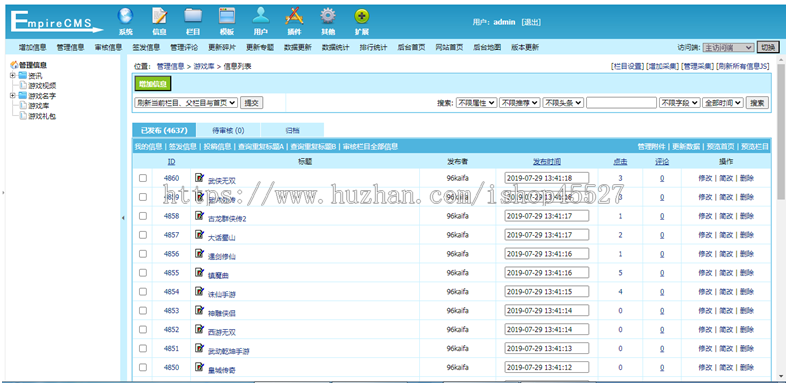Tick the checkbox for ID 4857
Screen dimensions: 788x385
pyautogui.click(x=143, y=235)
